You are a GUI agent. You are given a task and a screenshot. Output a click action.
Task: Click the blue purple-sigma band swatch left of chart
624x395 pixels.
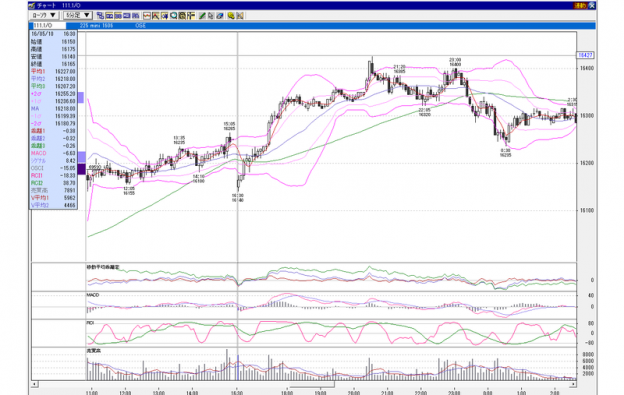(x=81, y=97)
